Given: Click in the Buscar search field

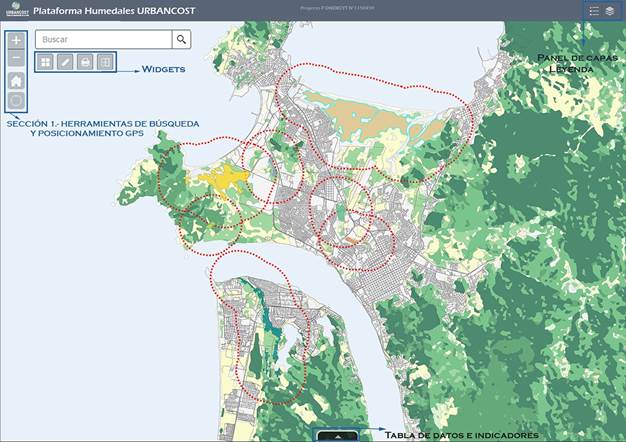Looking at the screenshot, I should click(103, 40).
